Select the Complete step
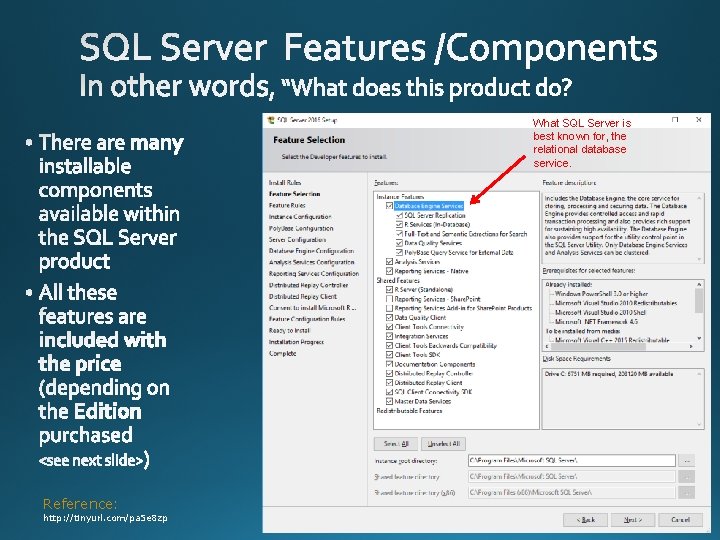 pyautogui.click(x=283, y=354)
